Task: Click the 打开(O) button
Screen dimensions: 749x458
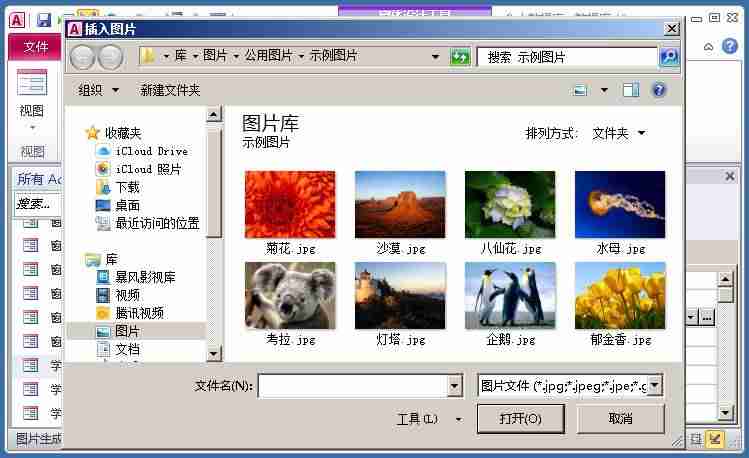Action: [x=520, y=419]
